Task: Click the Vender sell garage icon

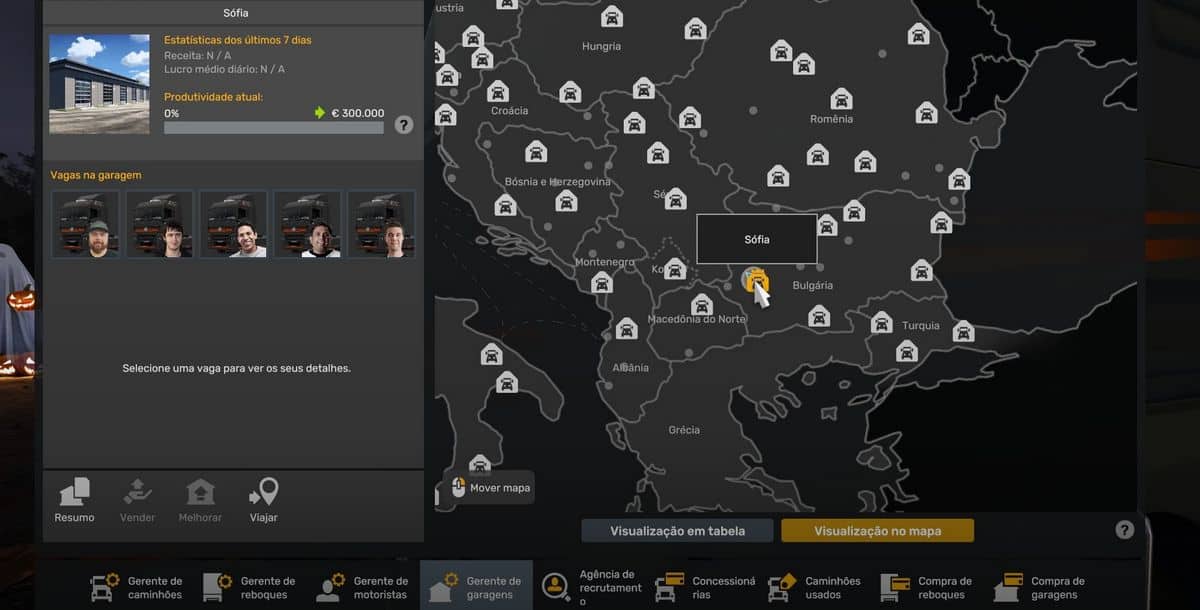Action: [137, 499]
